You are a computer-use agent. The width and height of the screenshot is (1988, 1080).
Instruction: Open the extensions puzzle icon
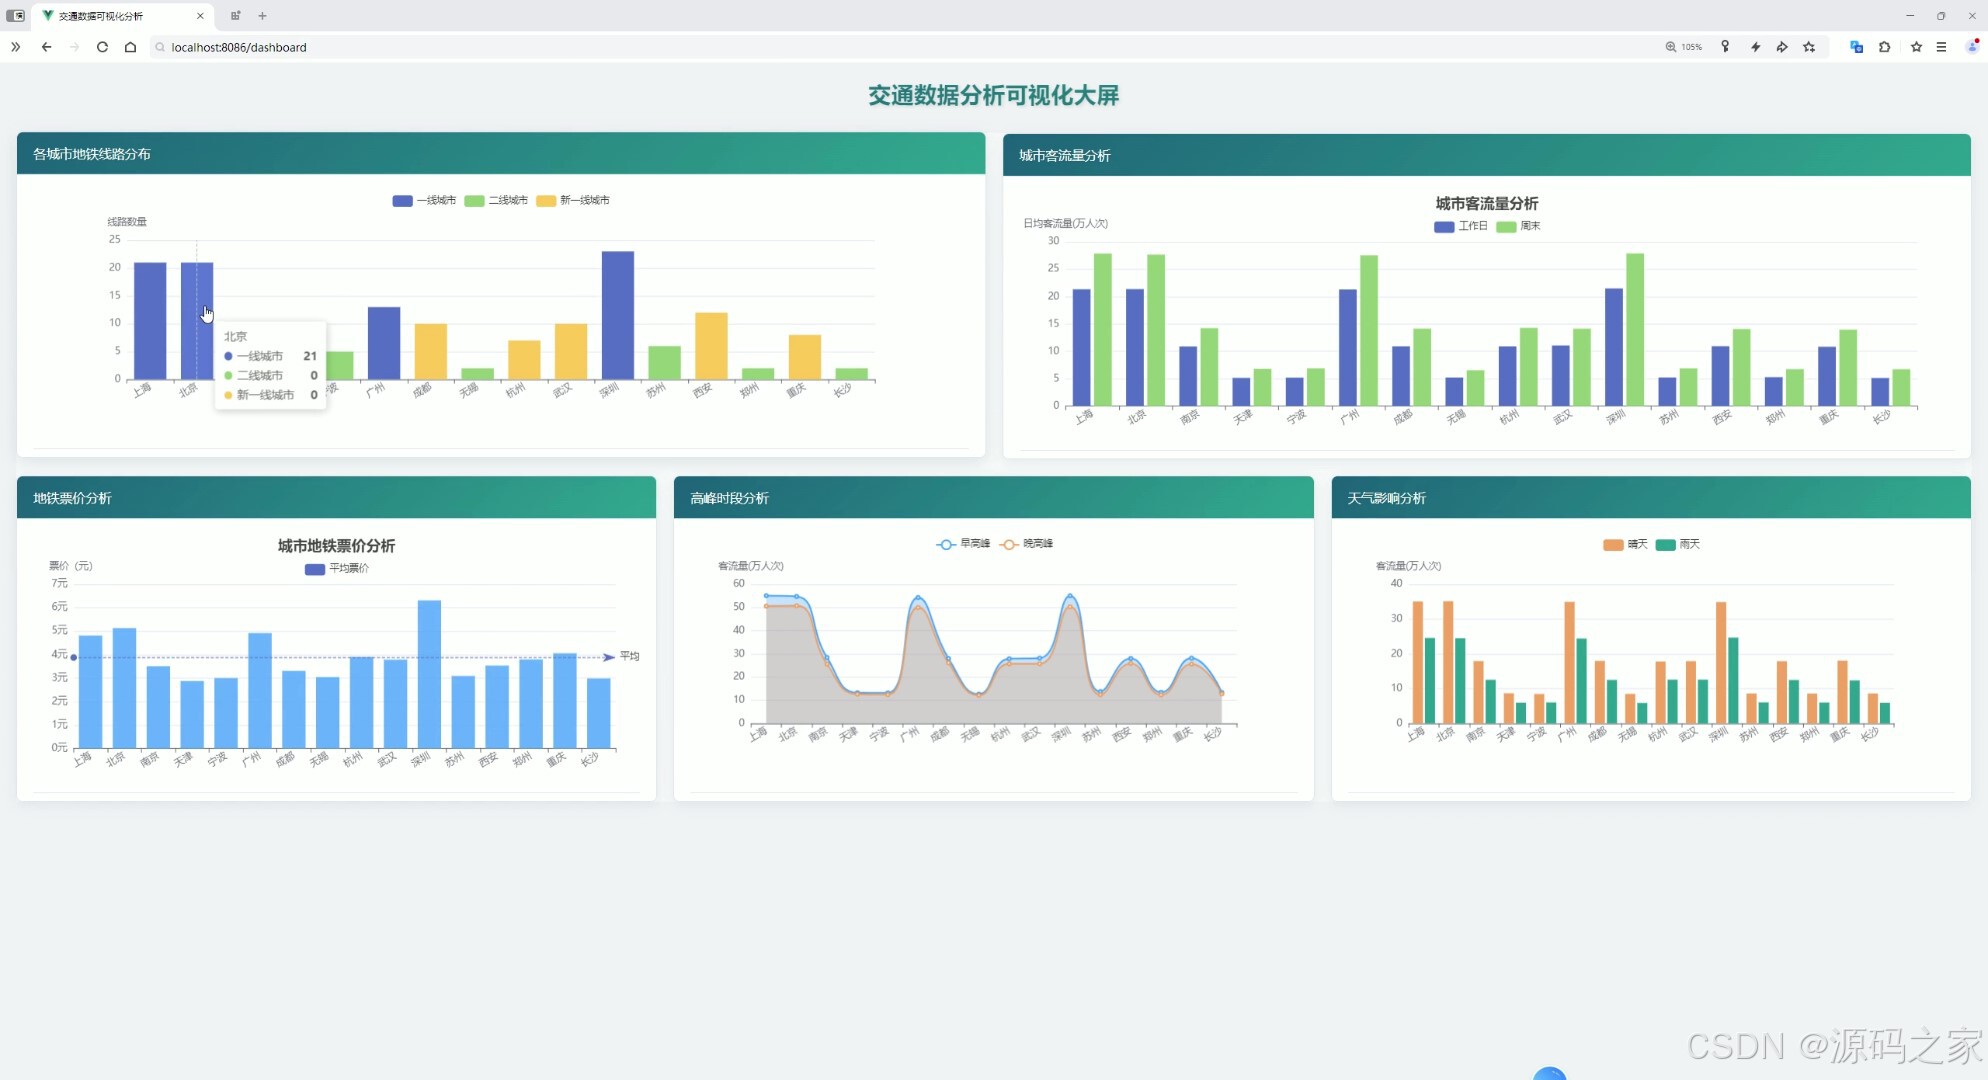[x=1885, y=47]
